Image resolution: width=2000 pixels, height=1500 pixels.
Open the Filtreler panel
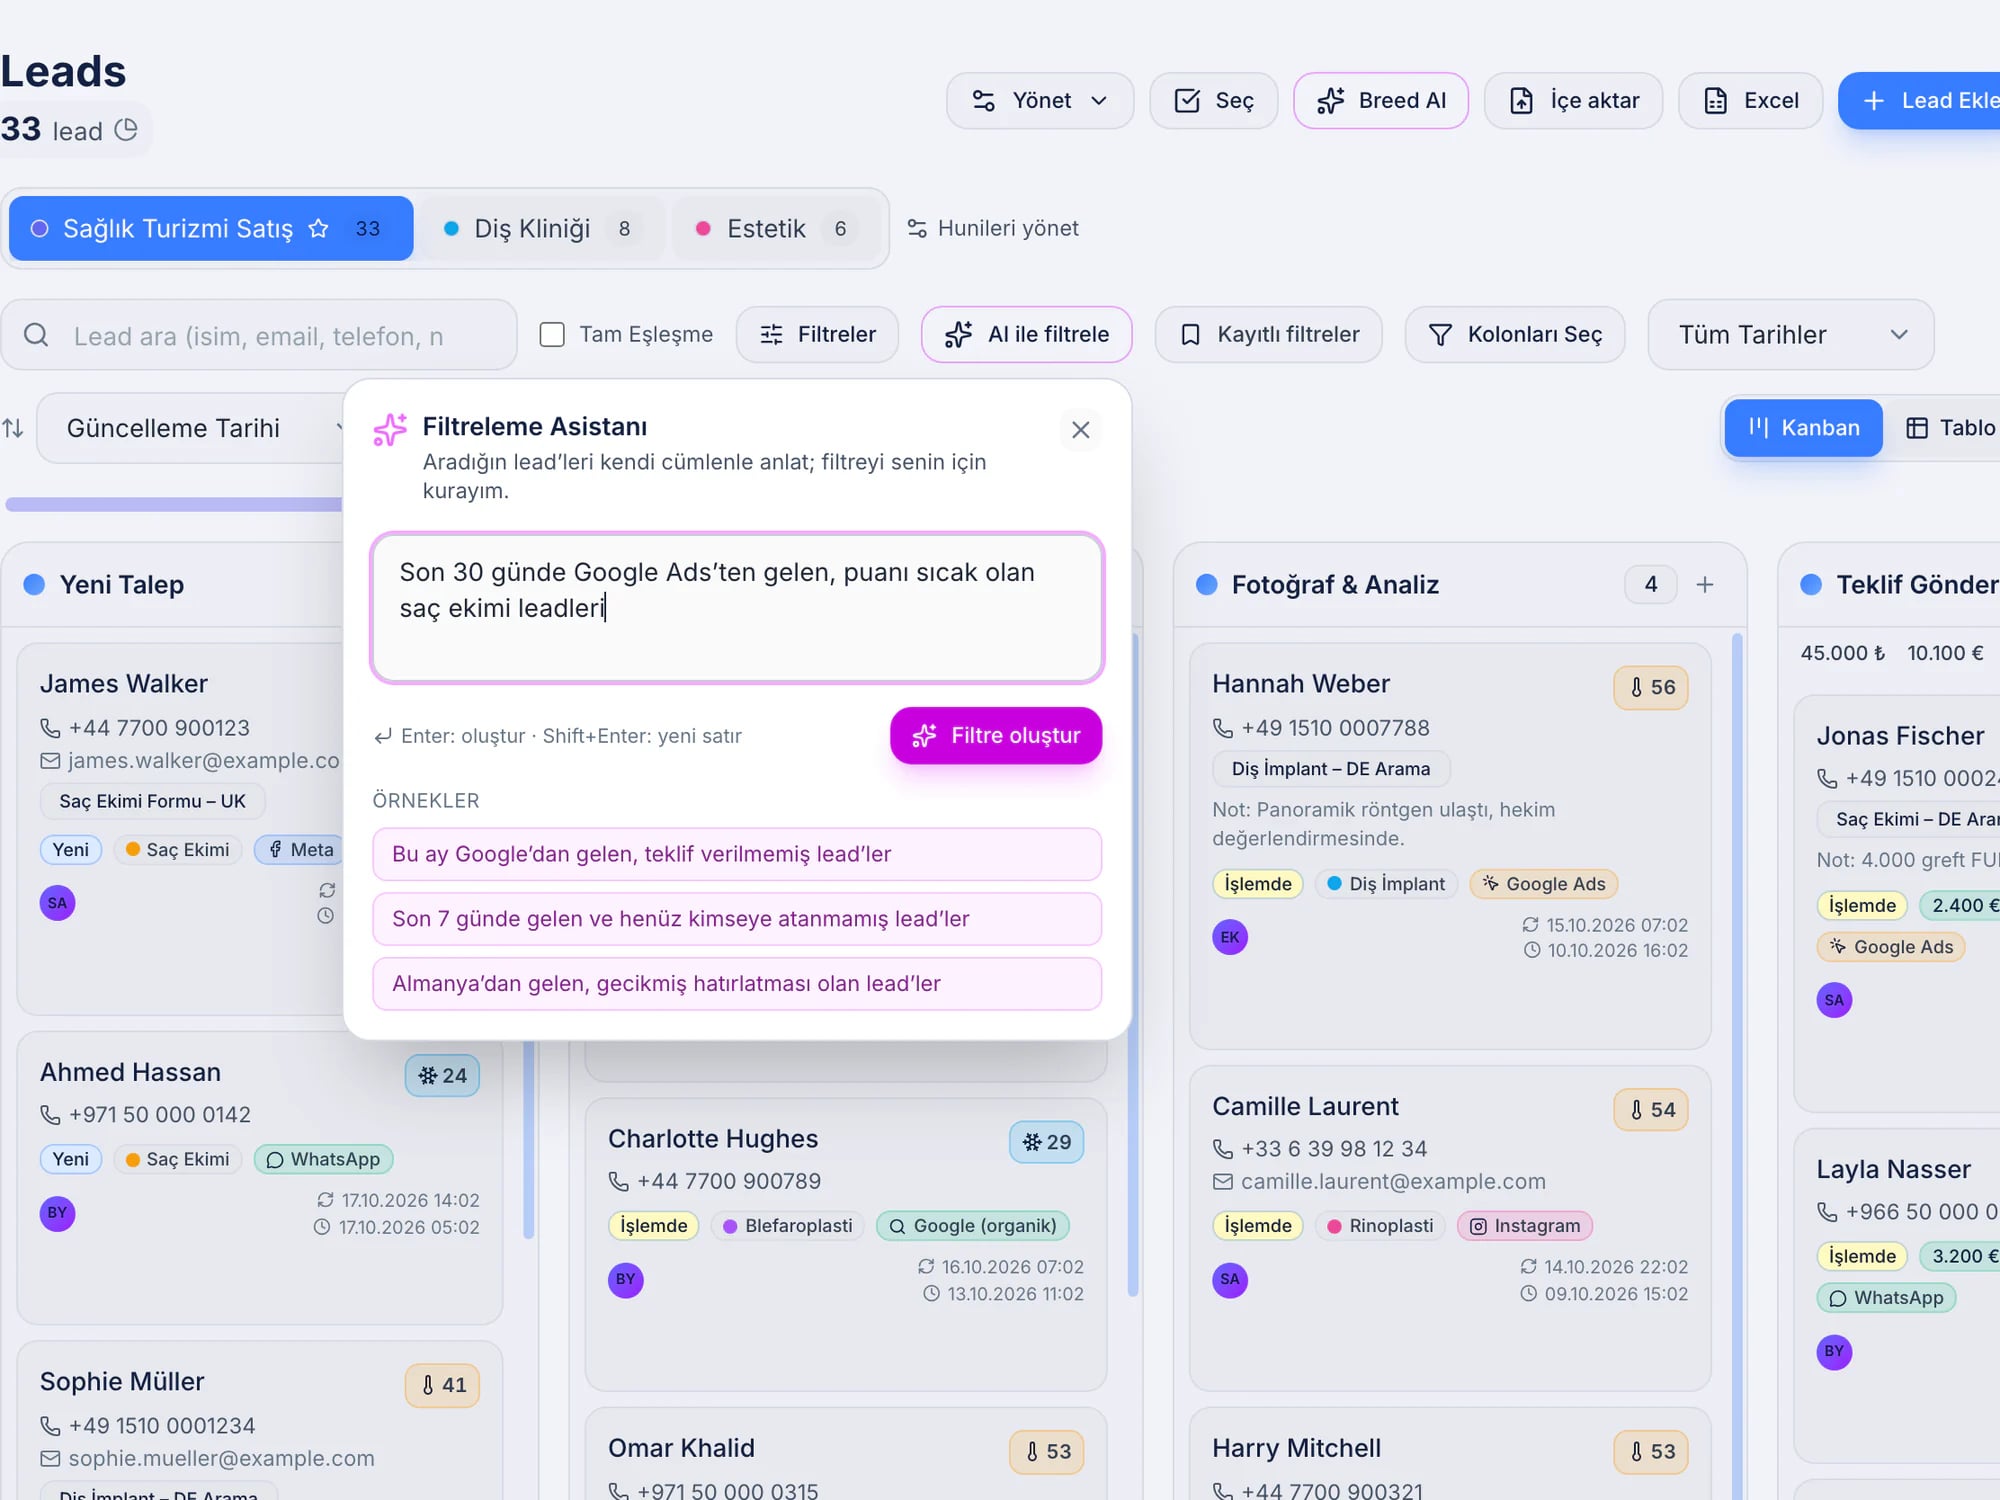(x=817, y=334)
